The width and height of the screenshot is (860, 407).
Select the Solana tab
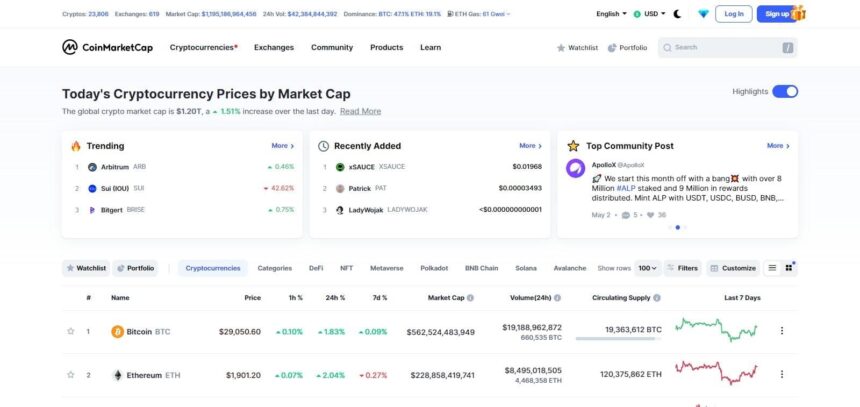tap(526, 268)
